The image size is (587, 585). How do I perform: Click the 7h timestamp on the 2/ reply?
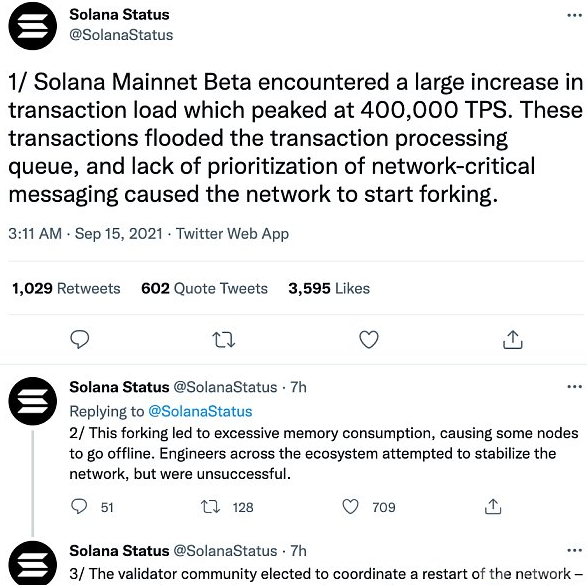tap(298, 387)
